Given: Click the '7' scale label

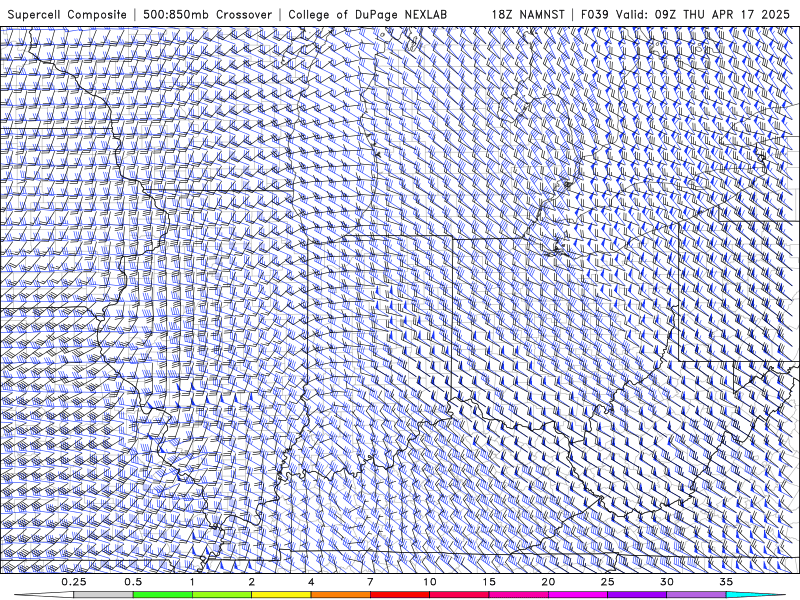Looking at the screenshot, I should coord(370,582).
